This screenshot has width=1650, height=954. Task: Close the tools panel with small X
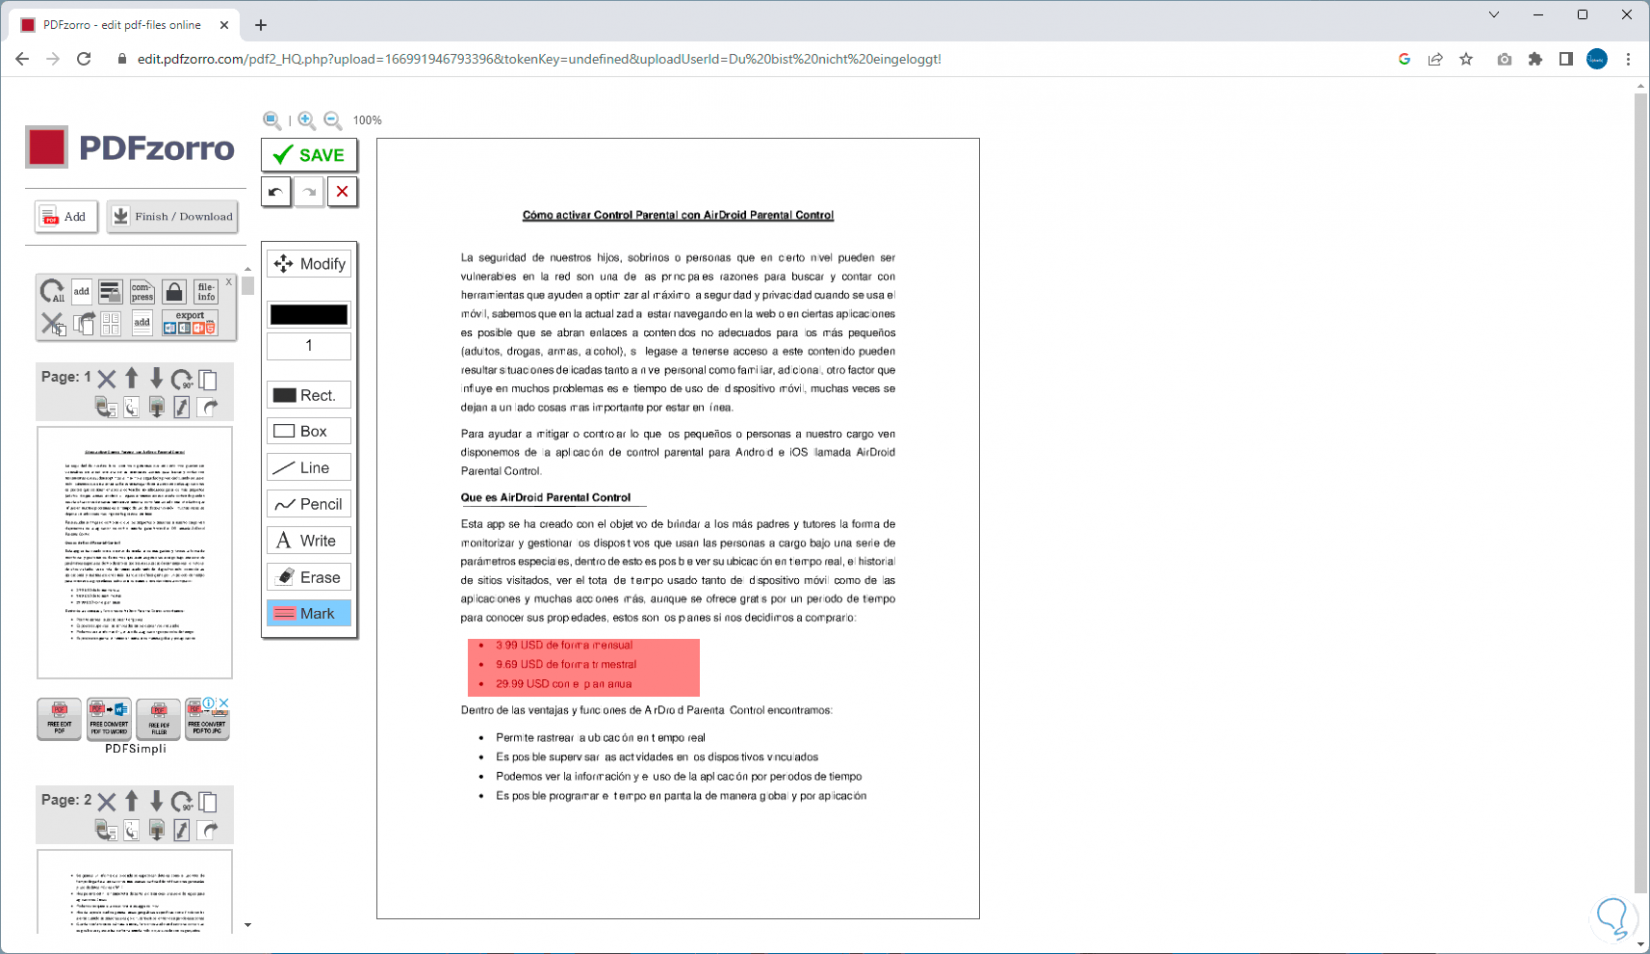click(228, 282)
